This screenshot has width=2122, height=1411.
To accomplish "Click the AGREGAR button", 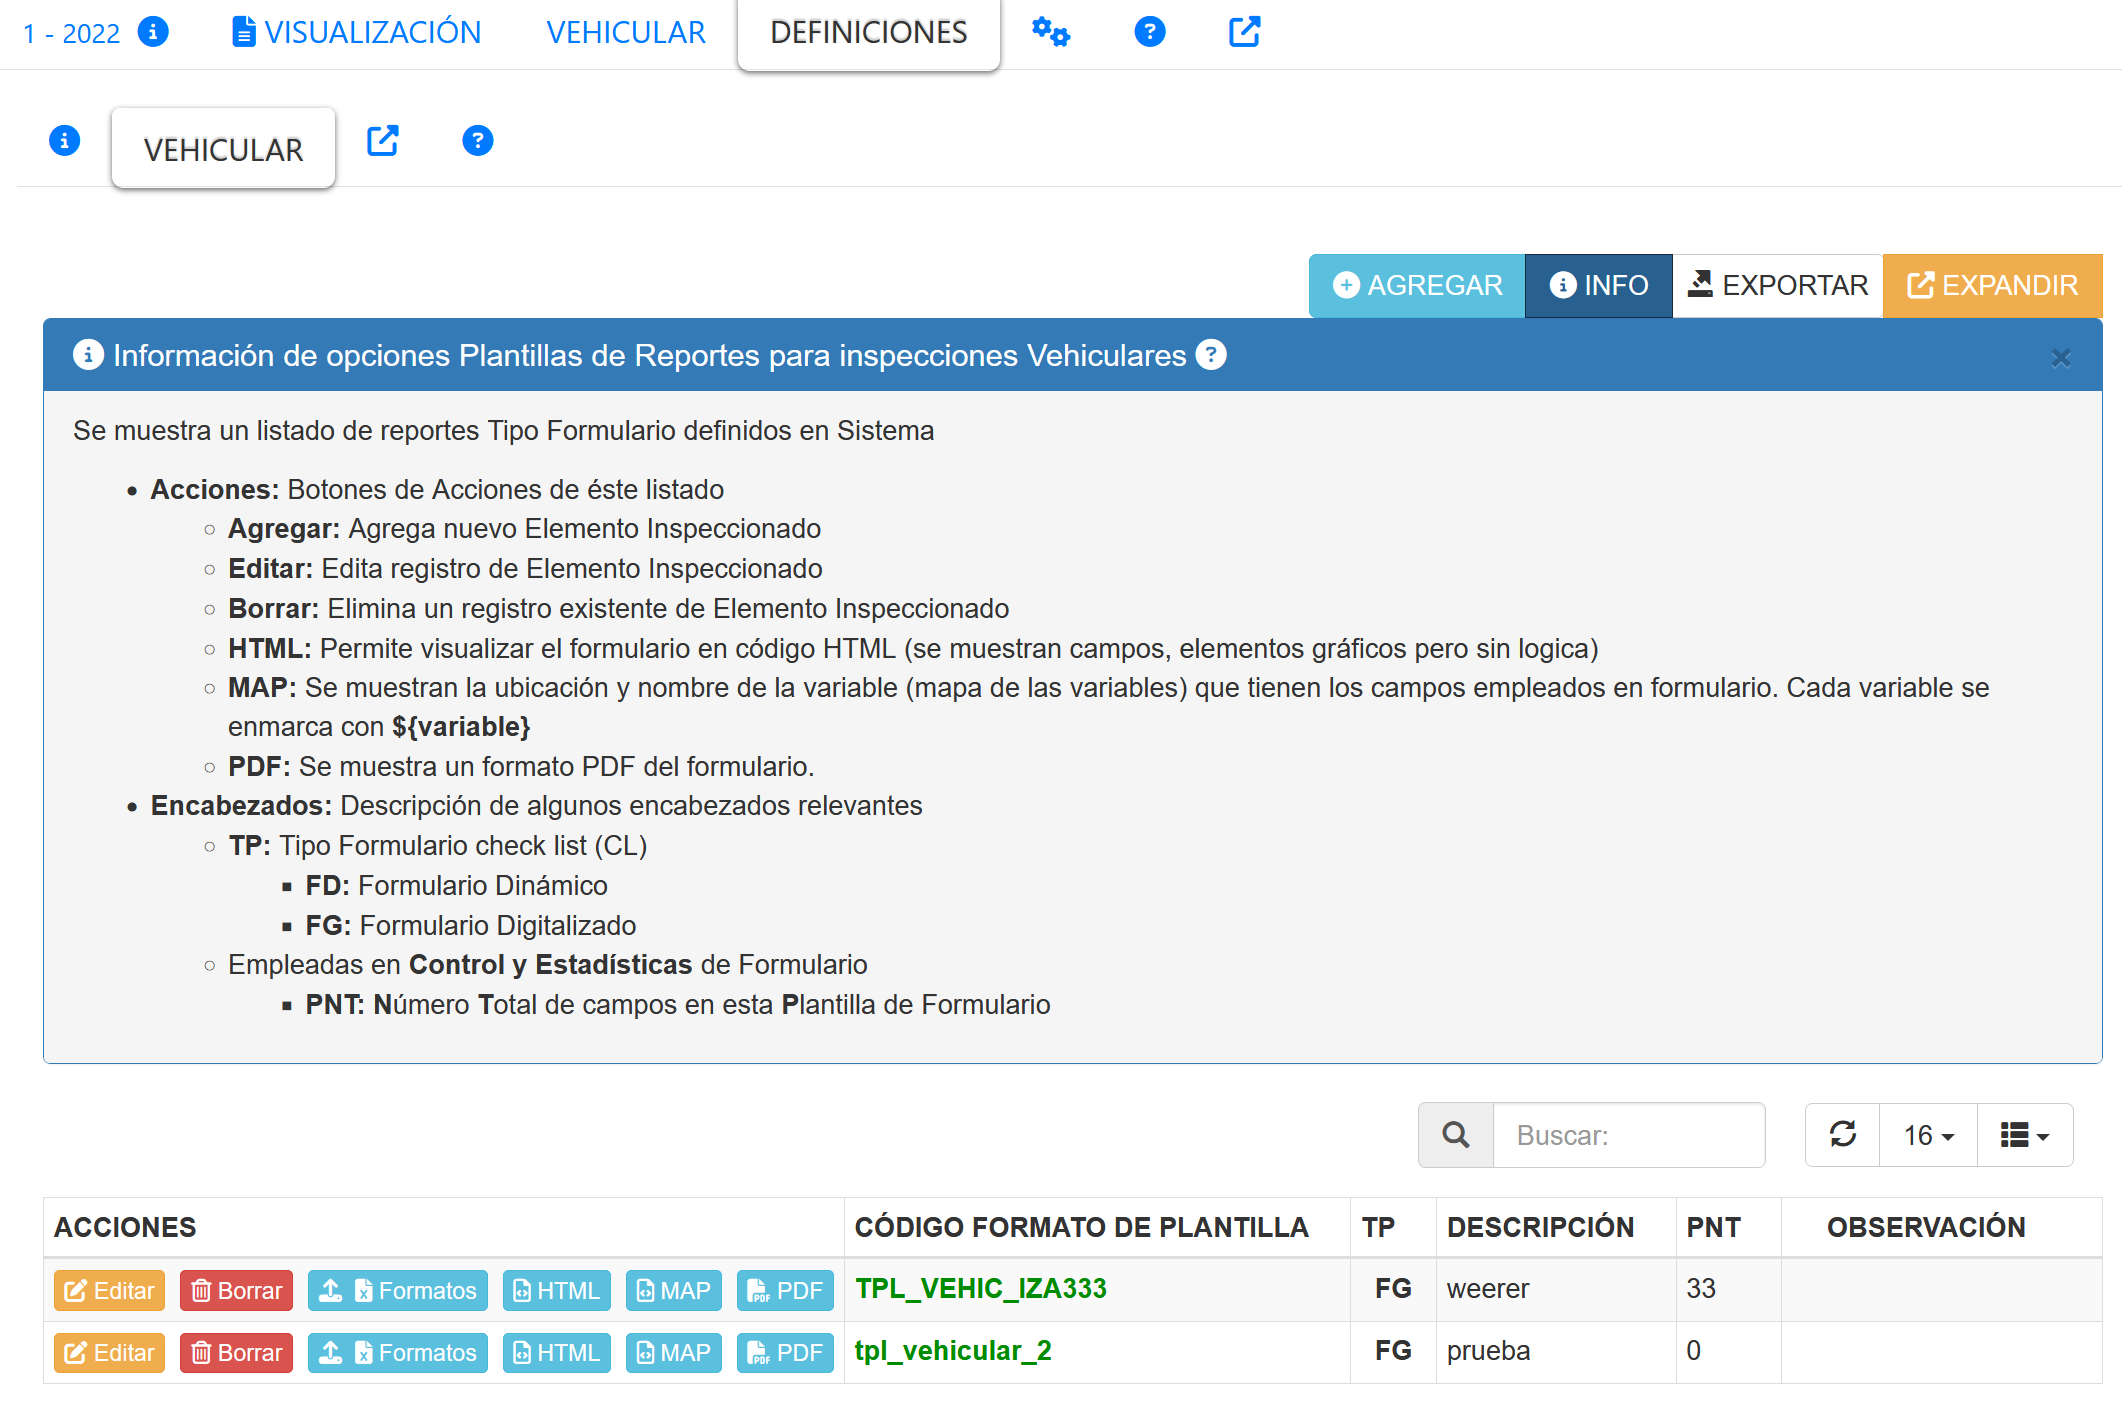I will (1417, 286).
